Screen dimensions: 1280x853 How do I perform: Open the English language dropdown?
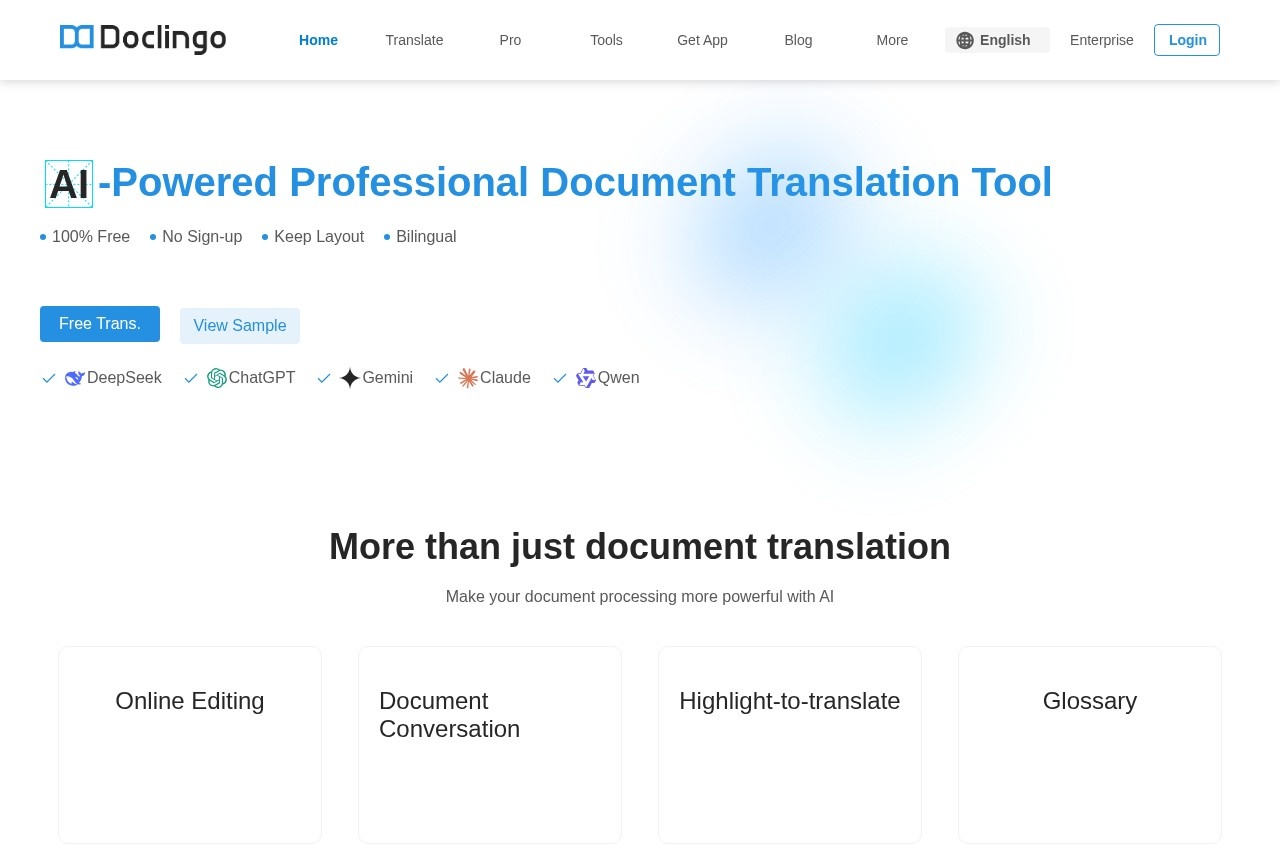(x=997, y=40)
